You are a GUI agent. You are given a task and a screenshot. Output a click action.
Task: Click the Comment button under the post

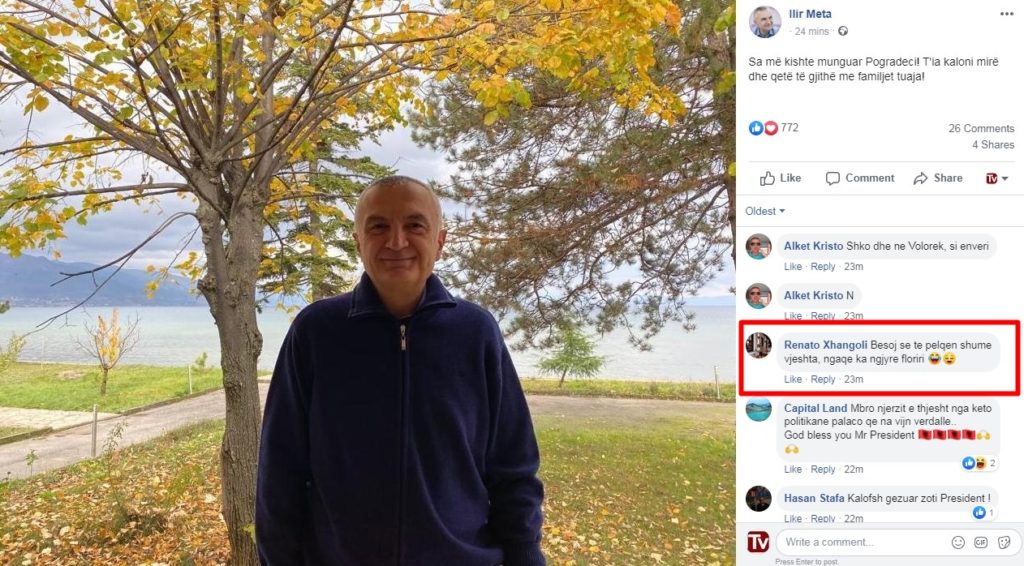click(x=859, y=178)
